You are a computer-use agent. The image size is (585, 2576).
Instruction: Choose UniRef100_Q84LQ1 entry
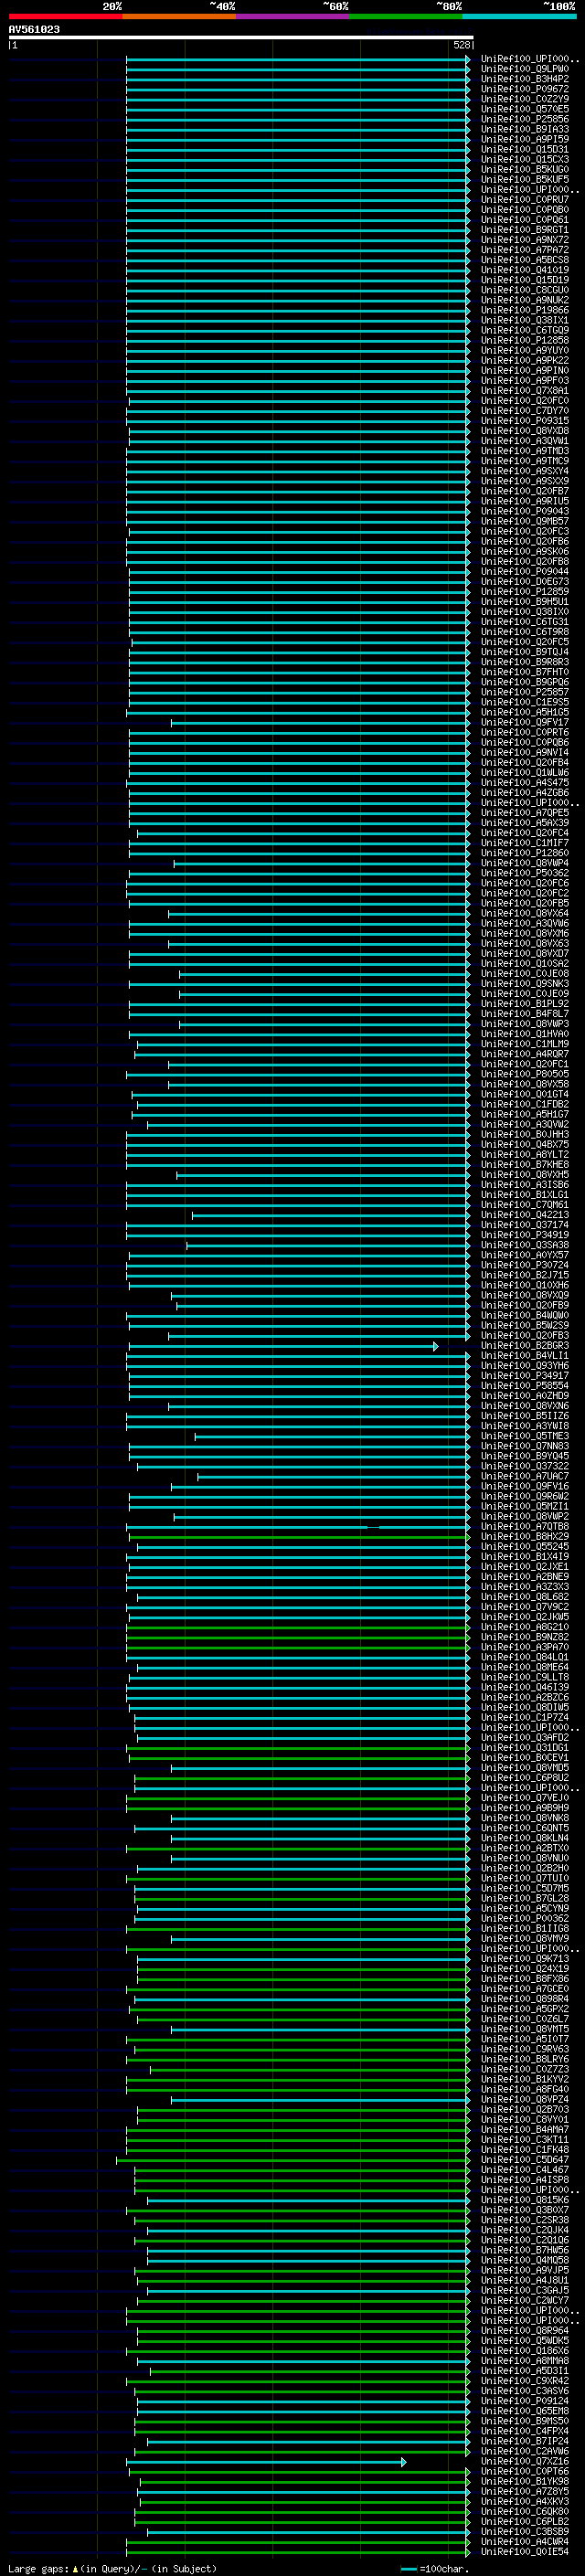click(x=525, y=1657)
